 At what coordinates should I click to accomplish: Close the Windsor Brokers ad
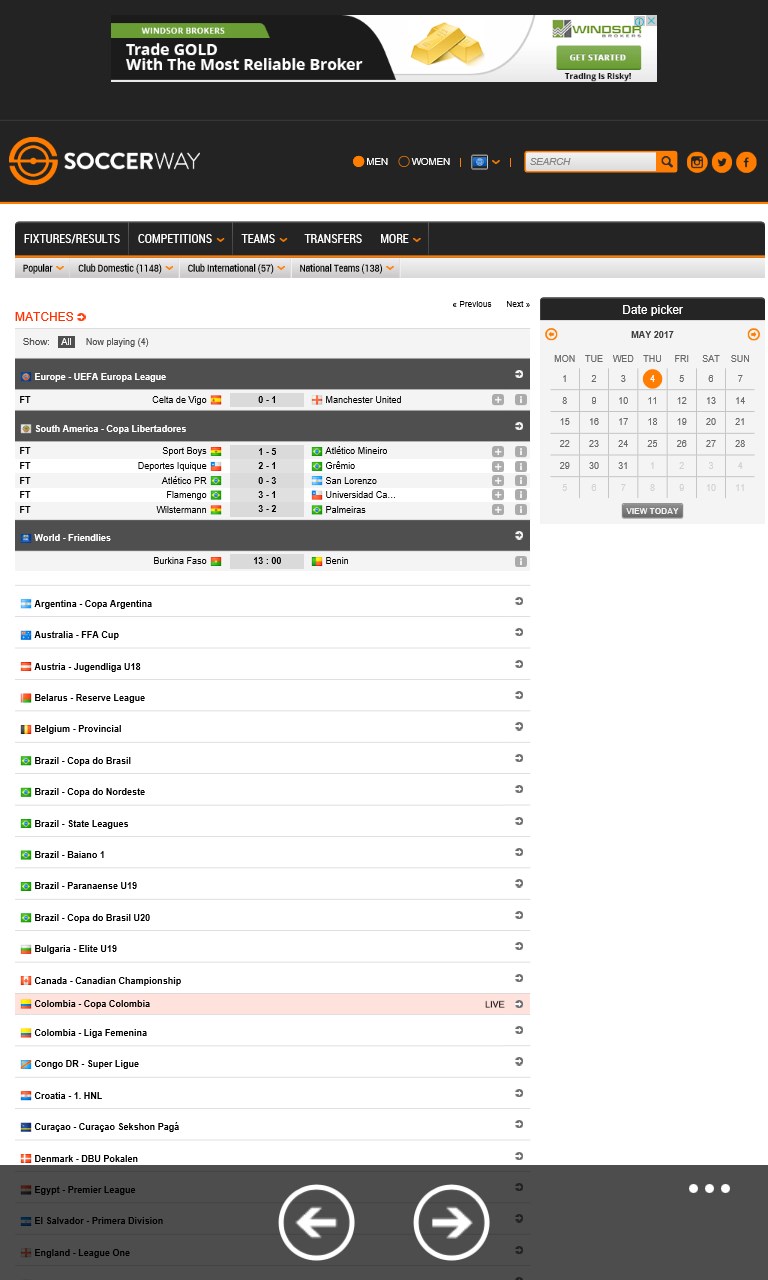[x=651, y=21]
